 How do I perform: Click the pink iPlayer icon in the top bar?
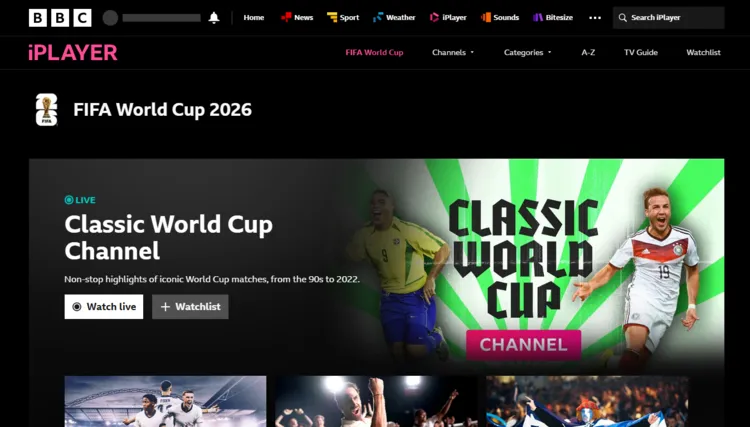tap(434, 18)
